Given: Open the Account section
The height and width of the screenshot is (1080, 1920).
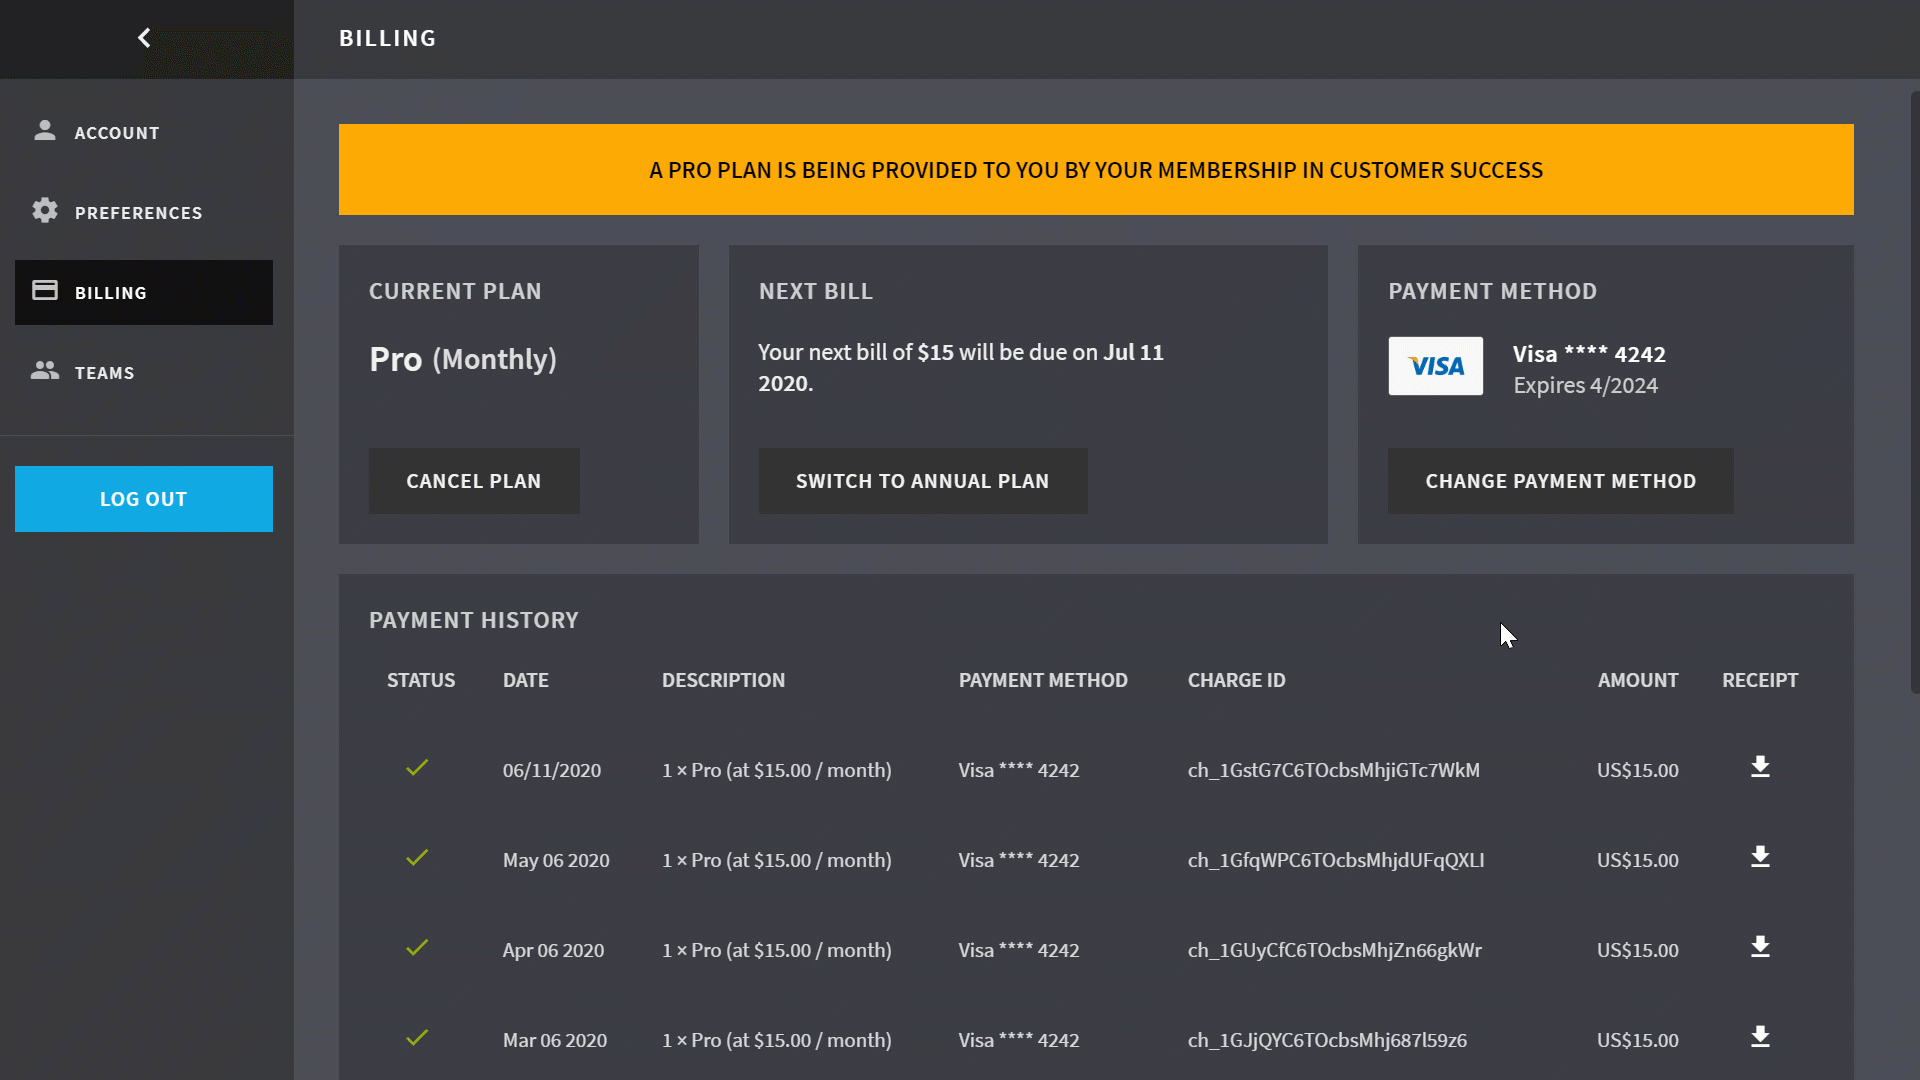Looking at the screenshot, I should (x=117, y=133).
